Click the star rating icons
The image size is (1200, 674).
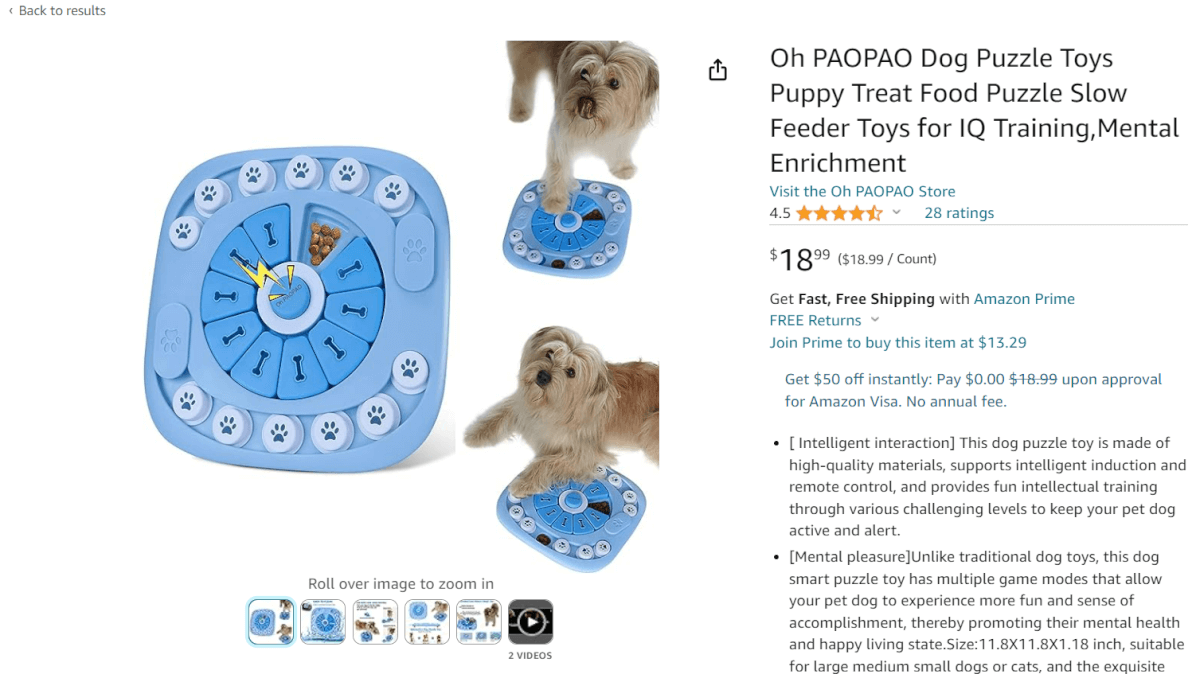[839, 213]
